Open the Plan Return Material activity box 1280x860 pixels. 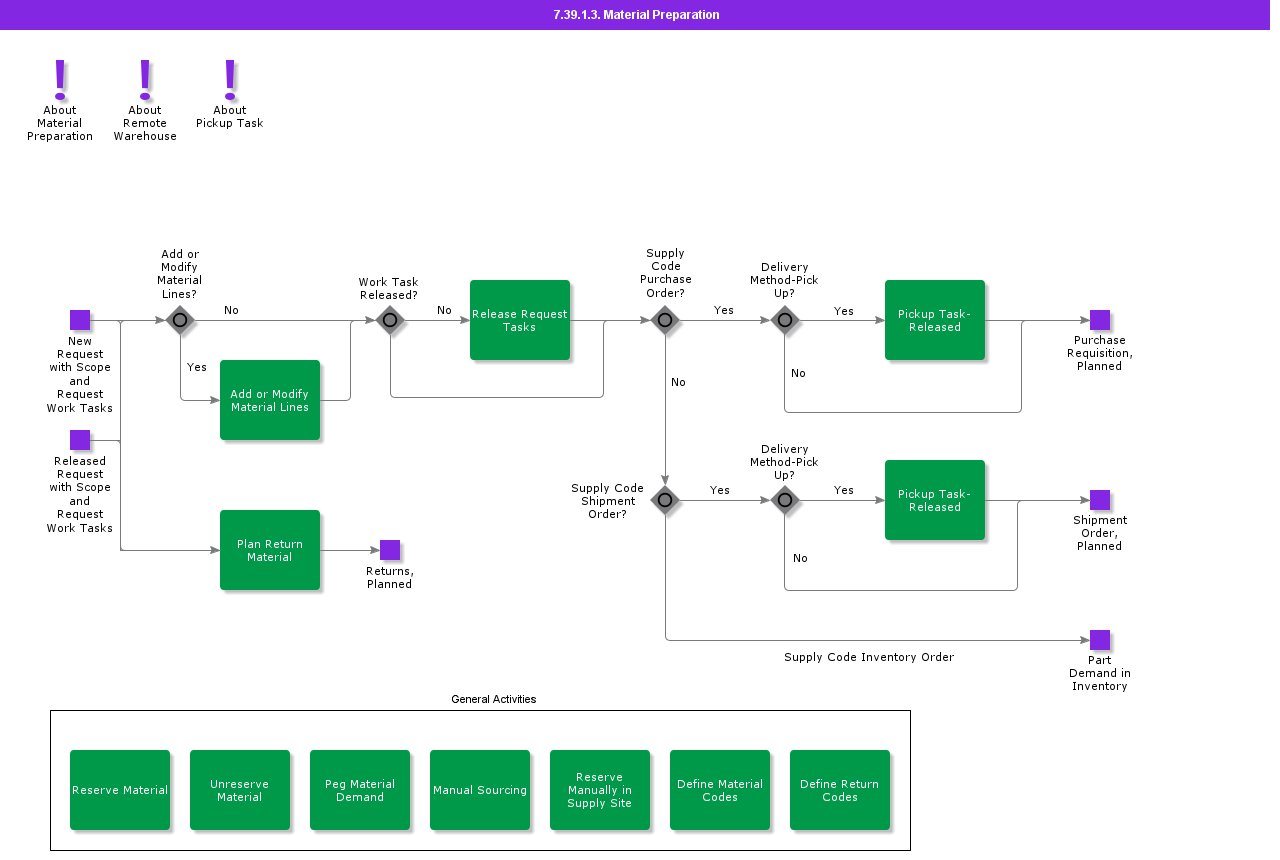click(x=270, y=550)
